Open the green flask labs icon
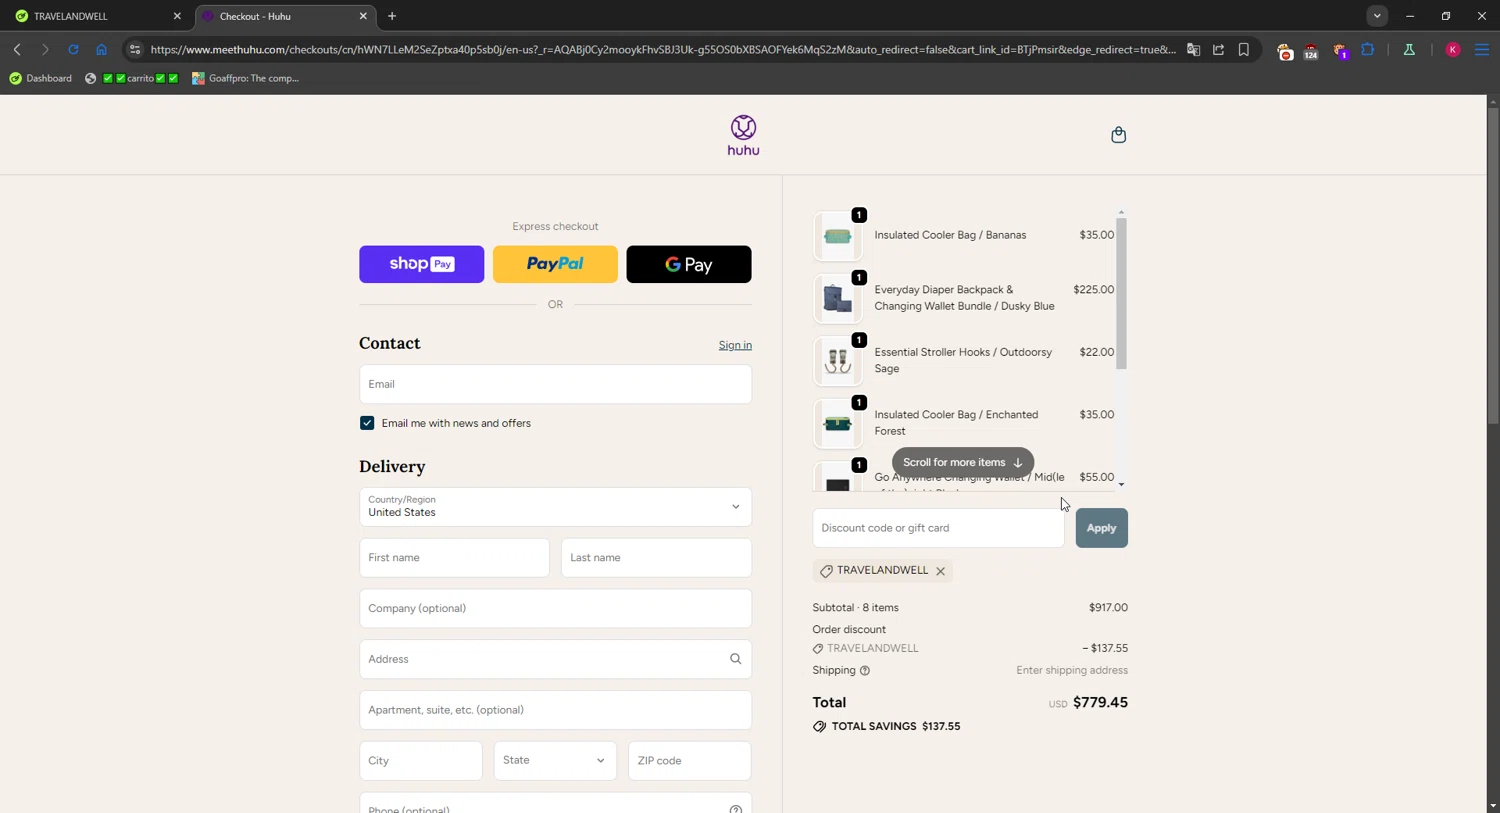Image resolution: width=1500 pixels, height=813 pixels. coord(1409,49)
